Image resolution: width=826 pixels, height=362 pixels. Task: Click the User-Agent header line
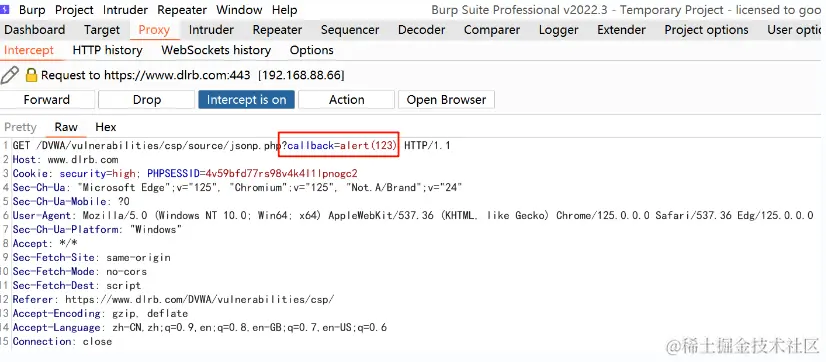414,215
